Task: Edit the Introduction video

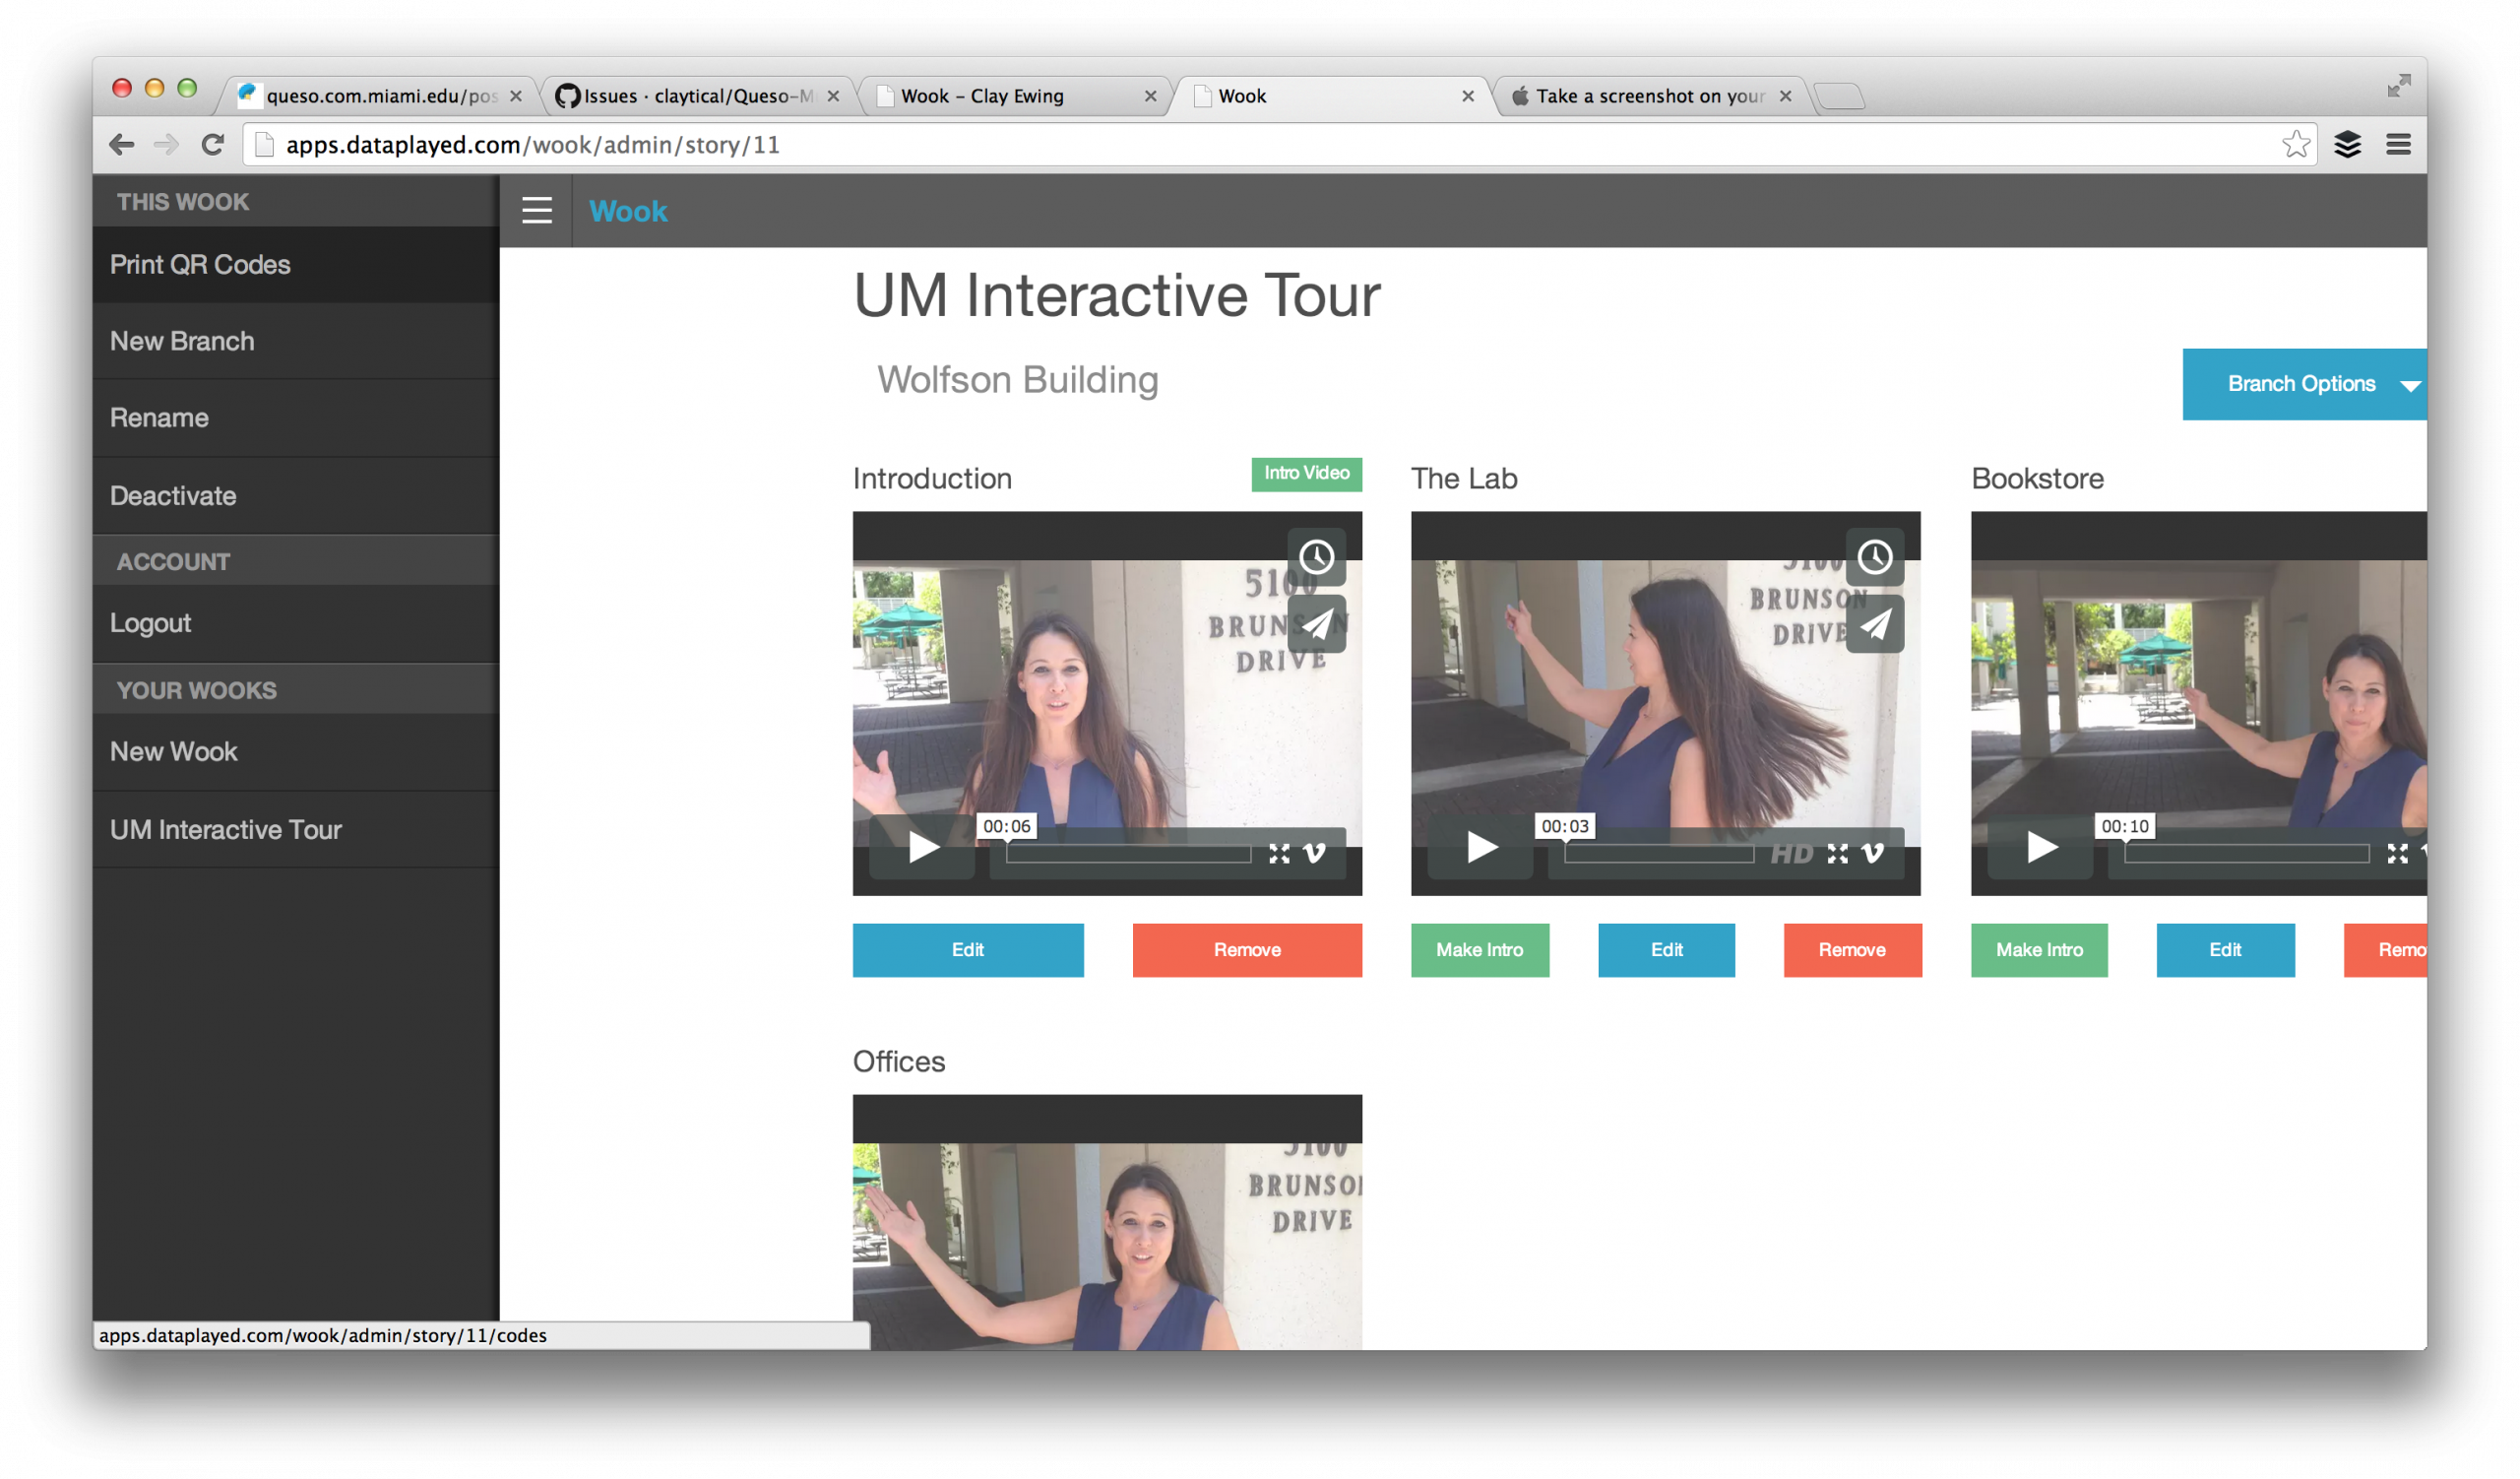Action: [967, 949]
